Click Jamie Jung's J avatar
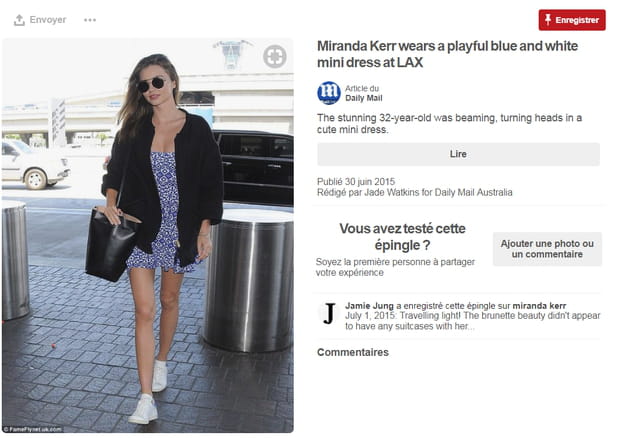Screen dimensions: 624x439 tap(329, 314)
